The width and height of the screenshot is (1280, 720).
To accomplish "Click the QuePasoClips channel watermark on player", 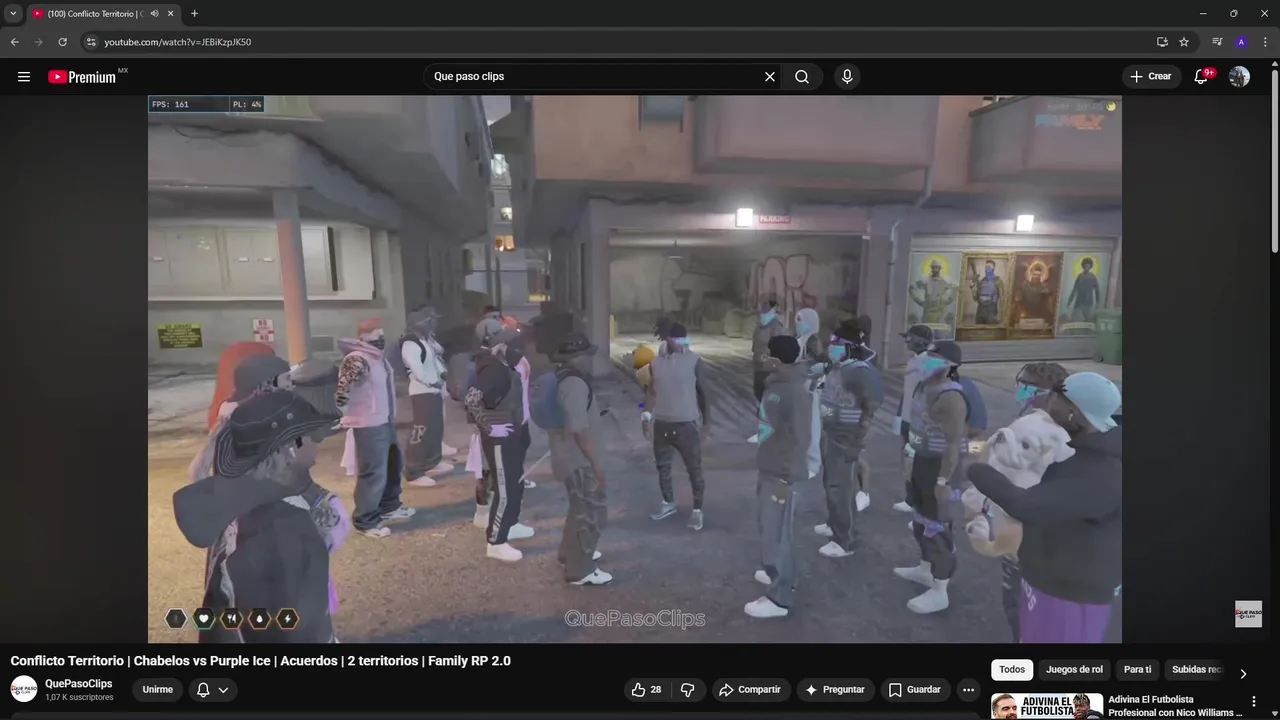I will coord(1248,614).
